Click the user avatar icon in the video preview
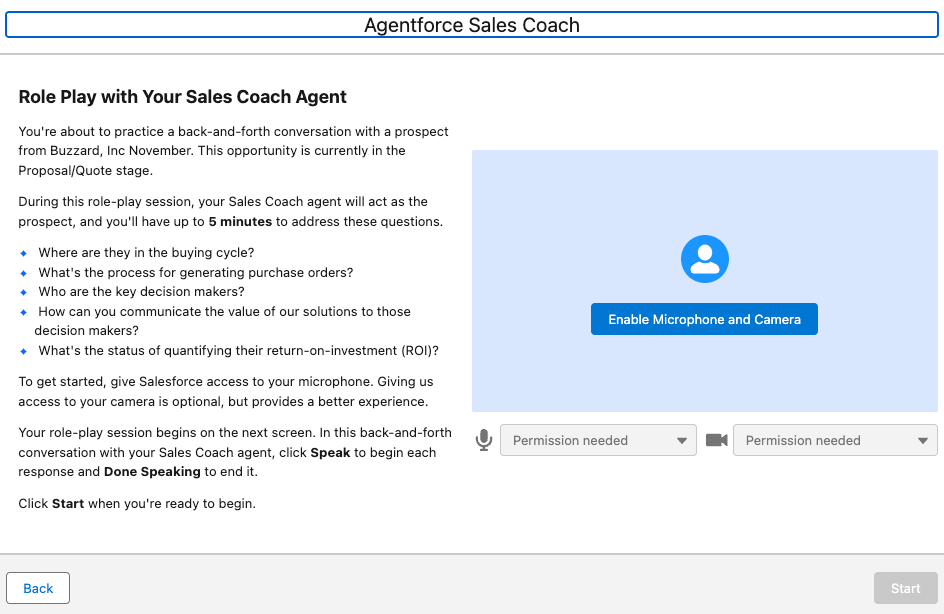This screenshot has height=614, width=944. point(704,259)
